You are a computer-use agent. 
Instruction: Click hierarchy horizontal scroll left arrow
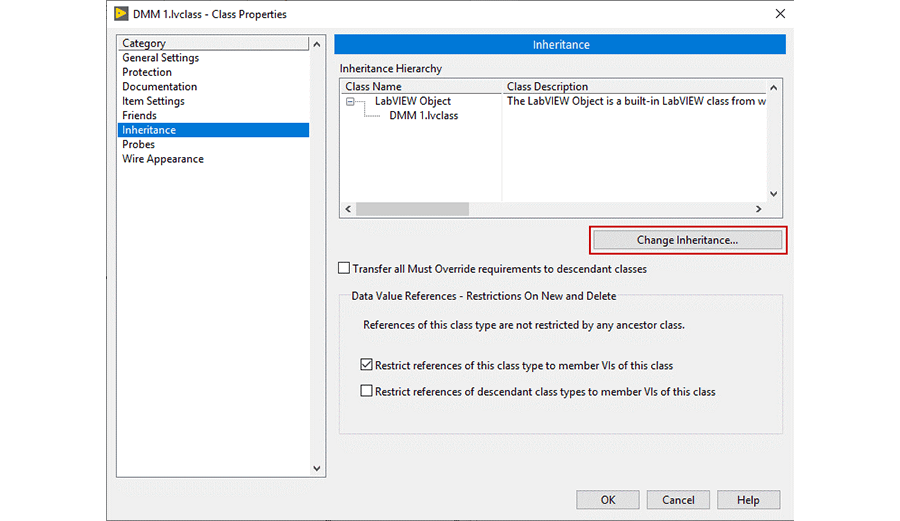coord(348,209)
